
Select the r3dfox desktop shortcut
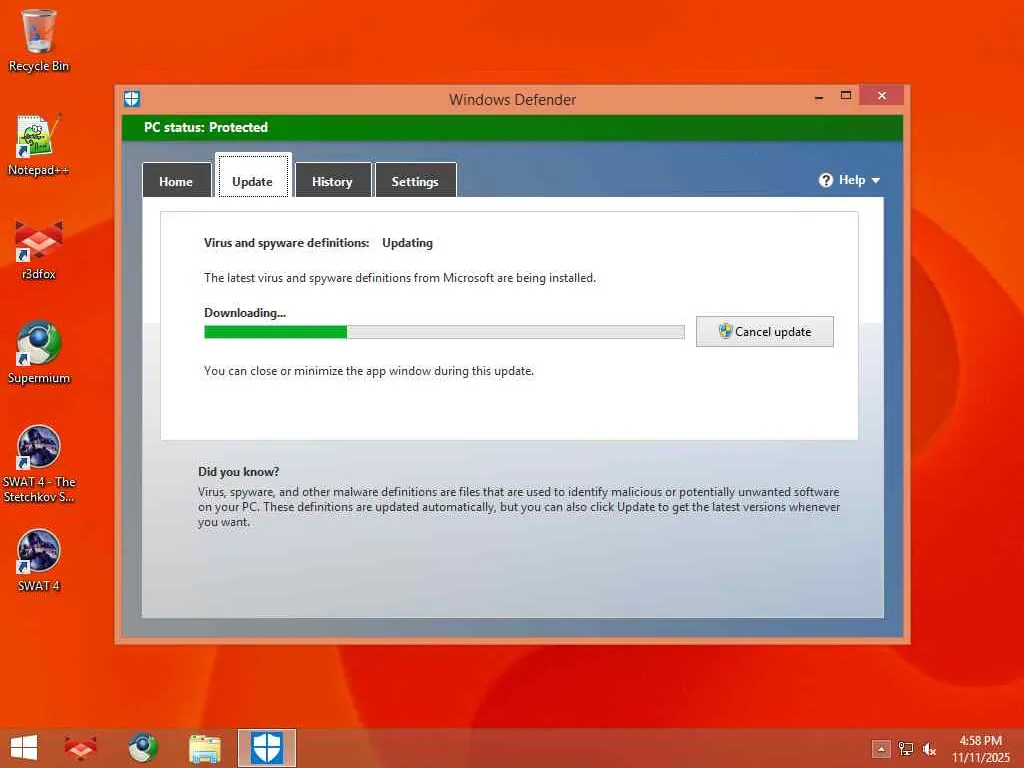(x=39, y=249)
